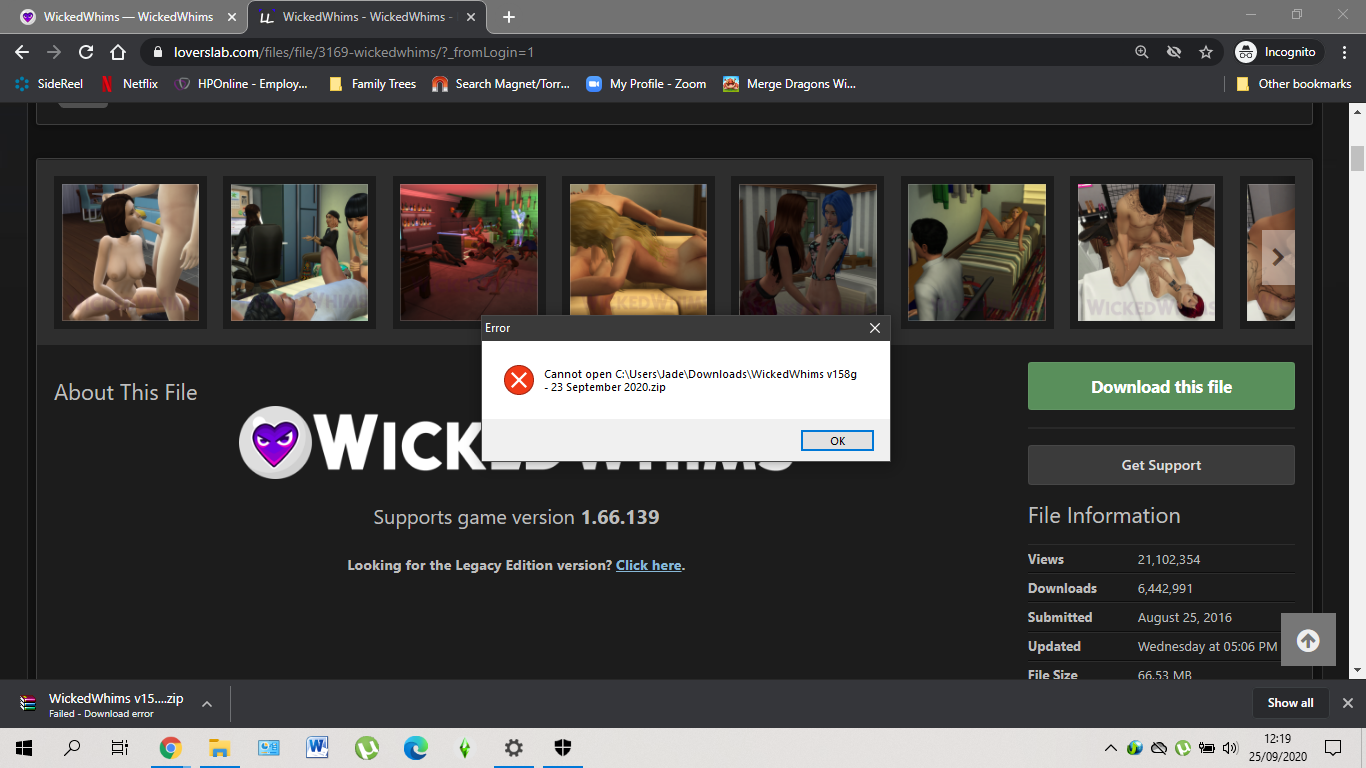Reload the current page
1366x768 pixels.
click(86, 52)
